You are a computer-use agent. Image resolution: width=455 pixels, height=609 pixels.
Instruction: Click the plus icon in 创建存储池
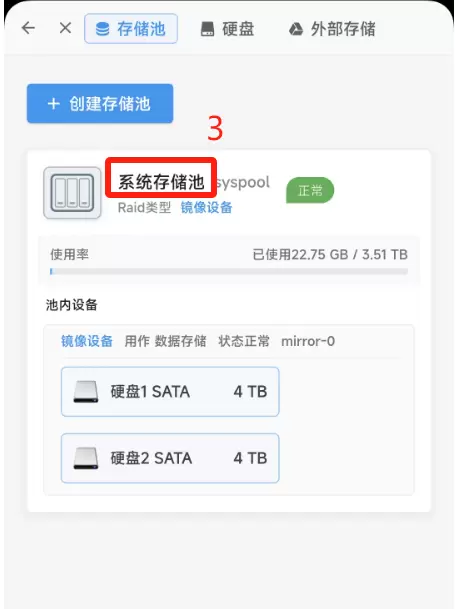(x=54, y=104)
